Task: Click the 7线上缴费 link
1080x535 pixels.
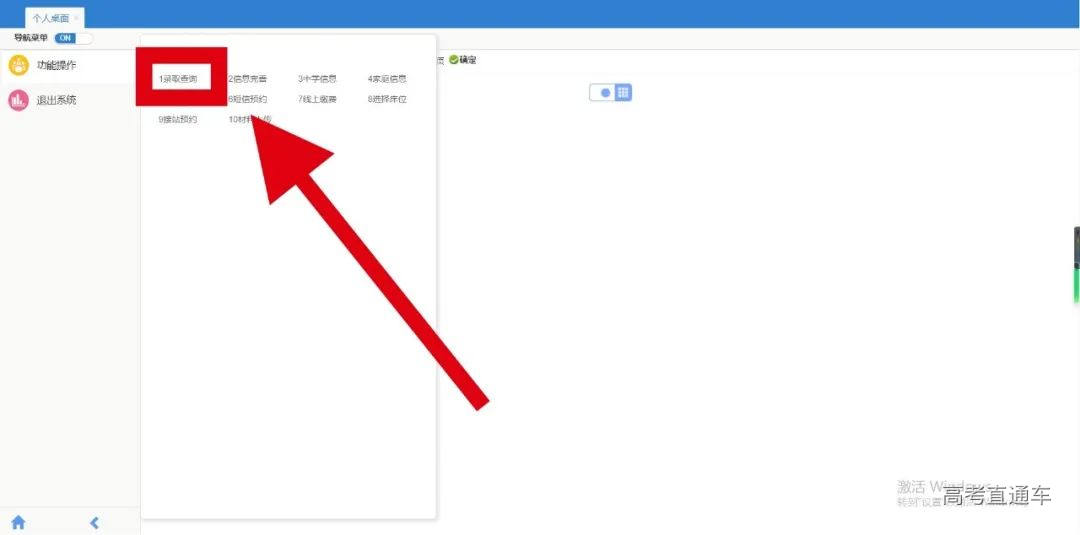Action: (x=317, y=99)
